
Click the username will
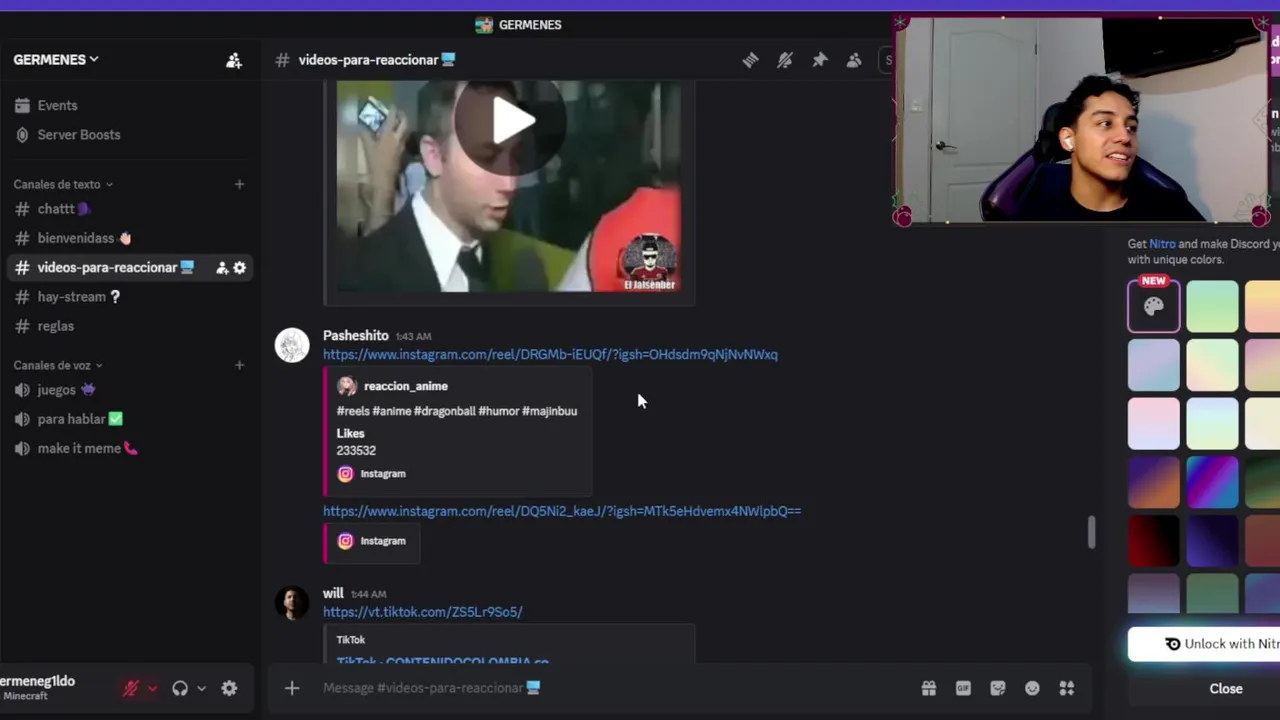(x=333, y=594)
